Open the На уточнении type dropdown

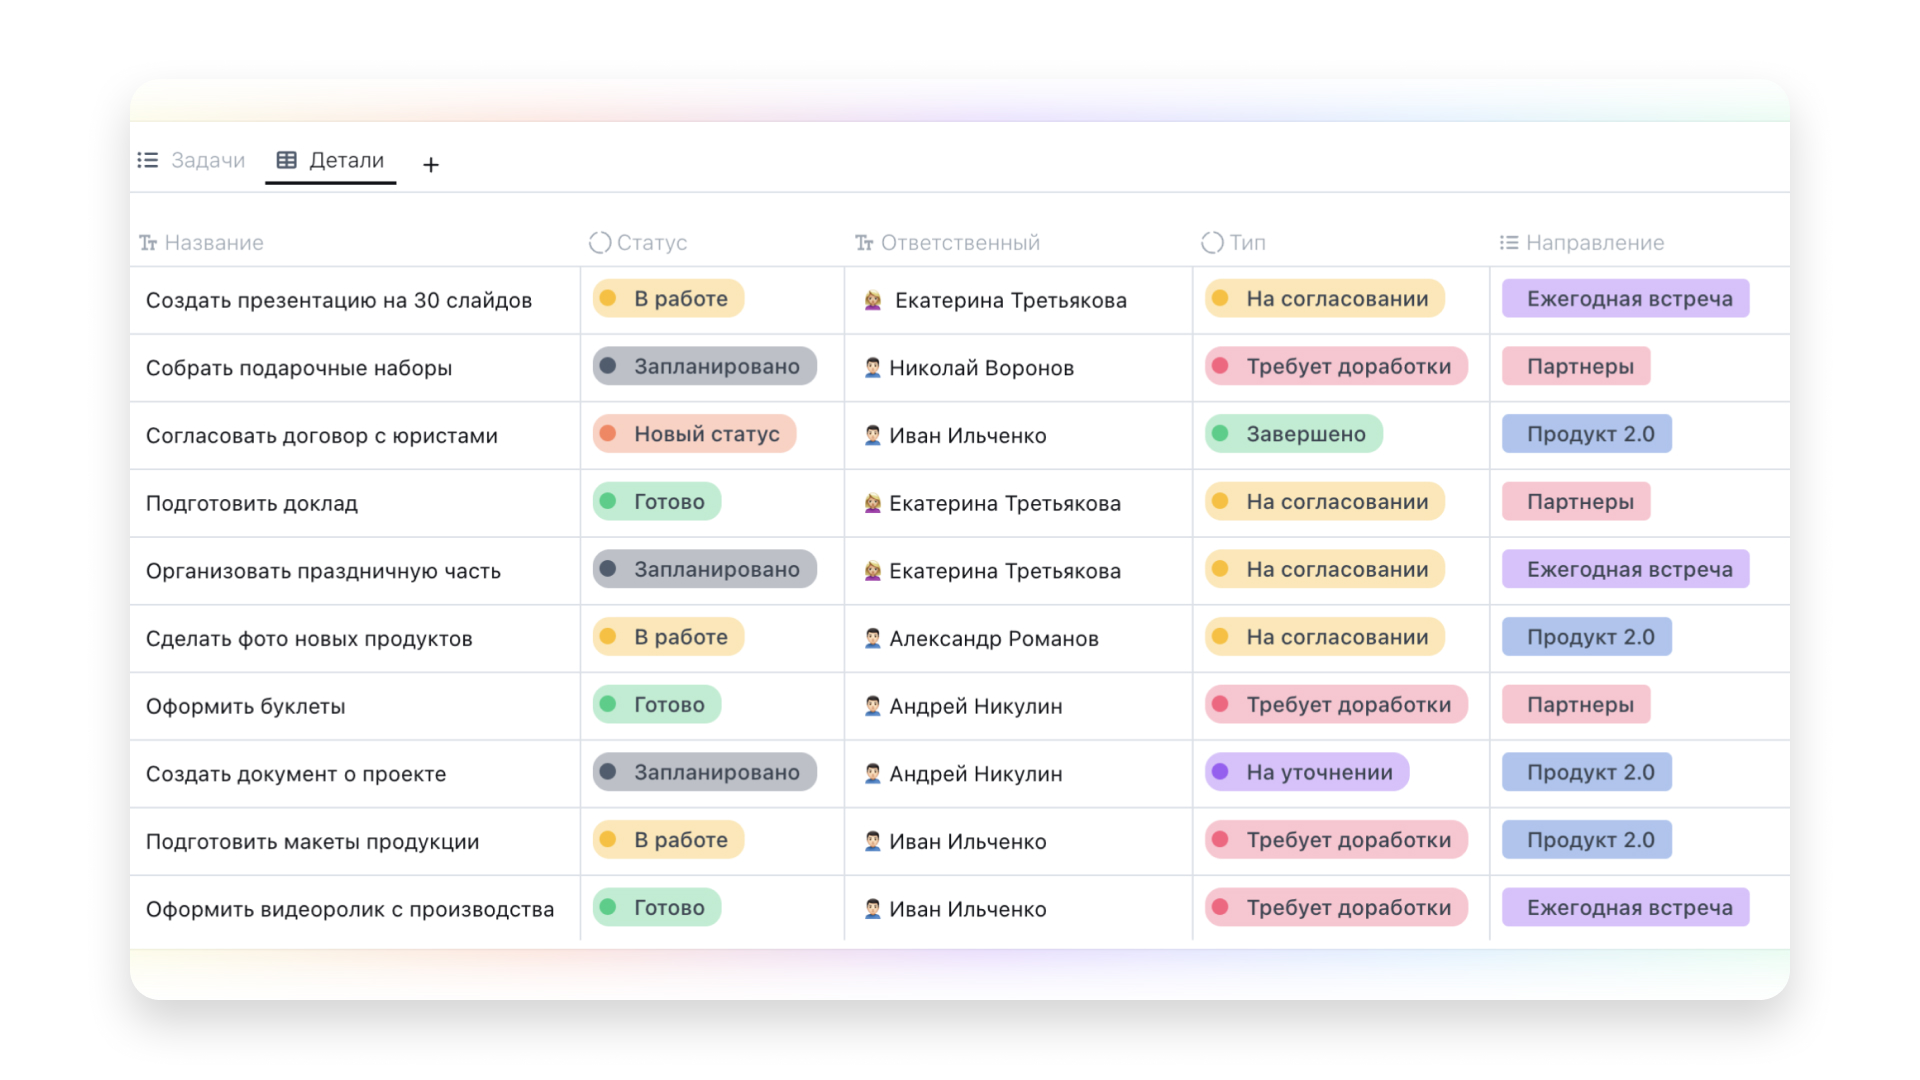[1306, 772]
